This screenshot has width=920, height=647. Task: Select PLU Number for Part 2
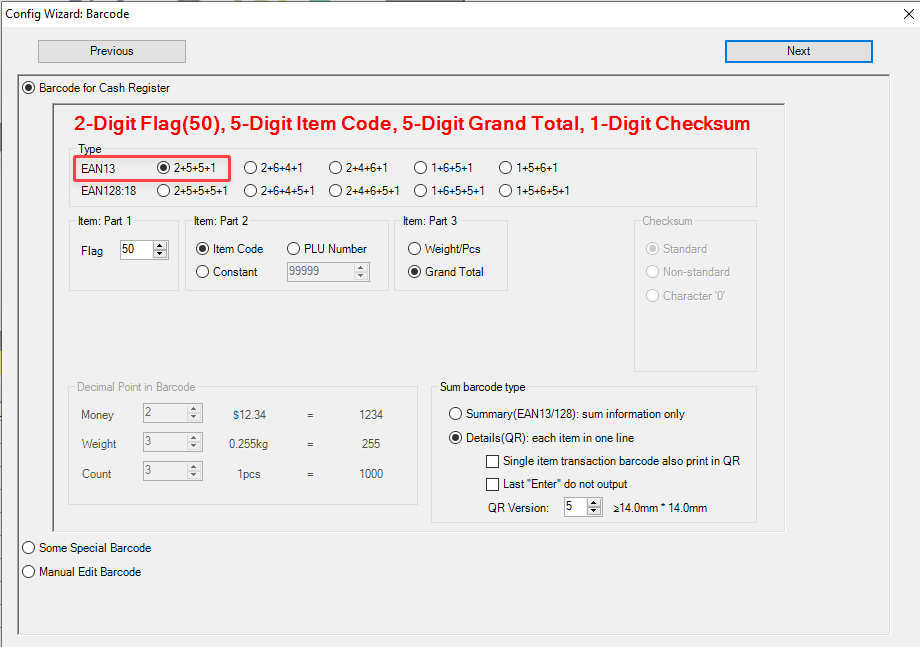click(x=327, y=249)
